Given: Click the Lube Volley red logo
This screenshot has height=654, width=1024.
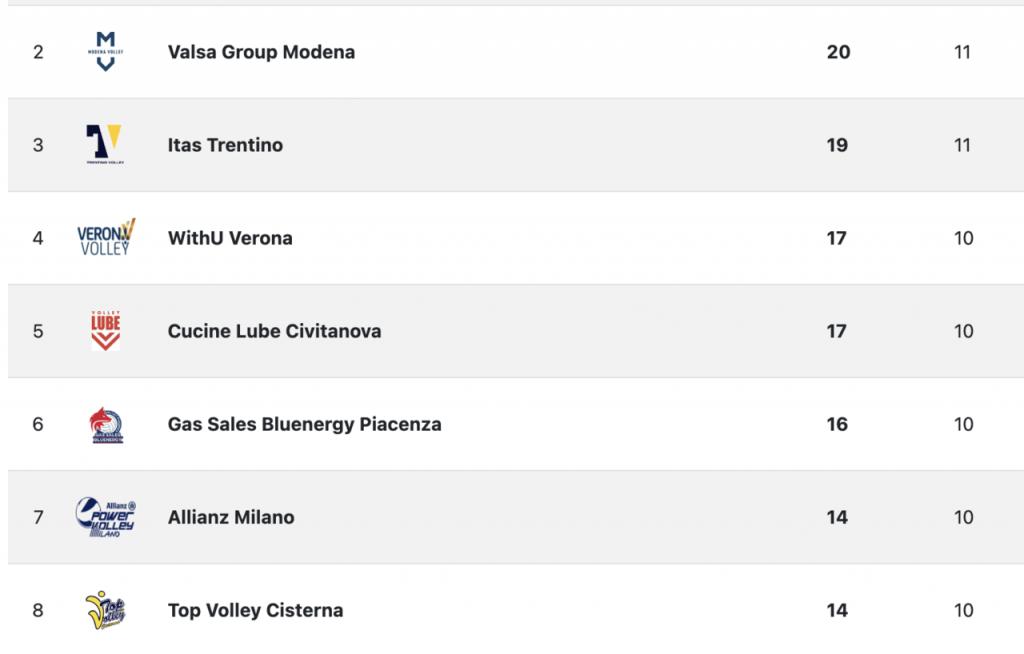Looking at the screenshot, I should coord(105,331).
